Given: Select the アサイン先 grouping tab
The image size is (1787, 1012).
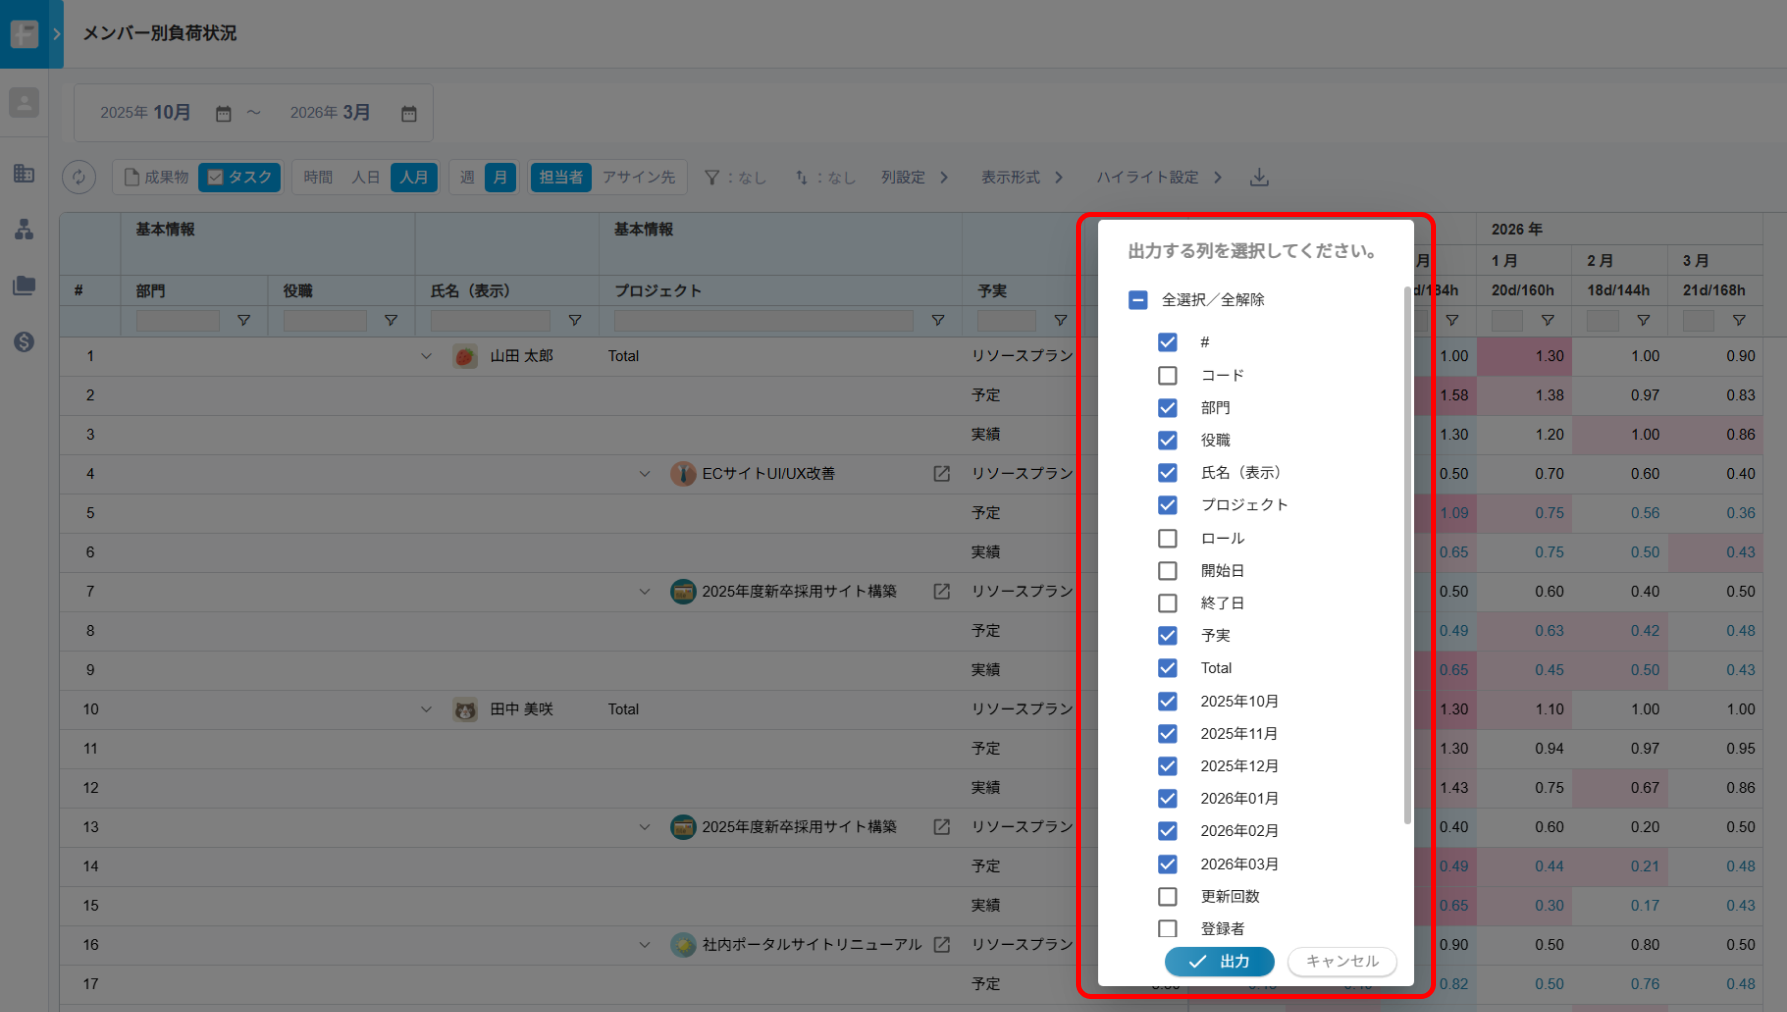Looking at the screenshot, I should (639, 177).
